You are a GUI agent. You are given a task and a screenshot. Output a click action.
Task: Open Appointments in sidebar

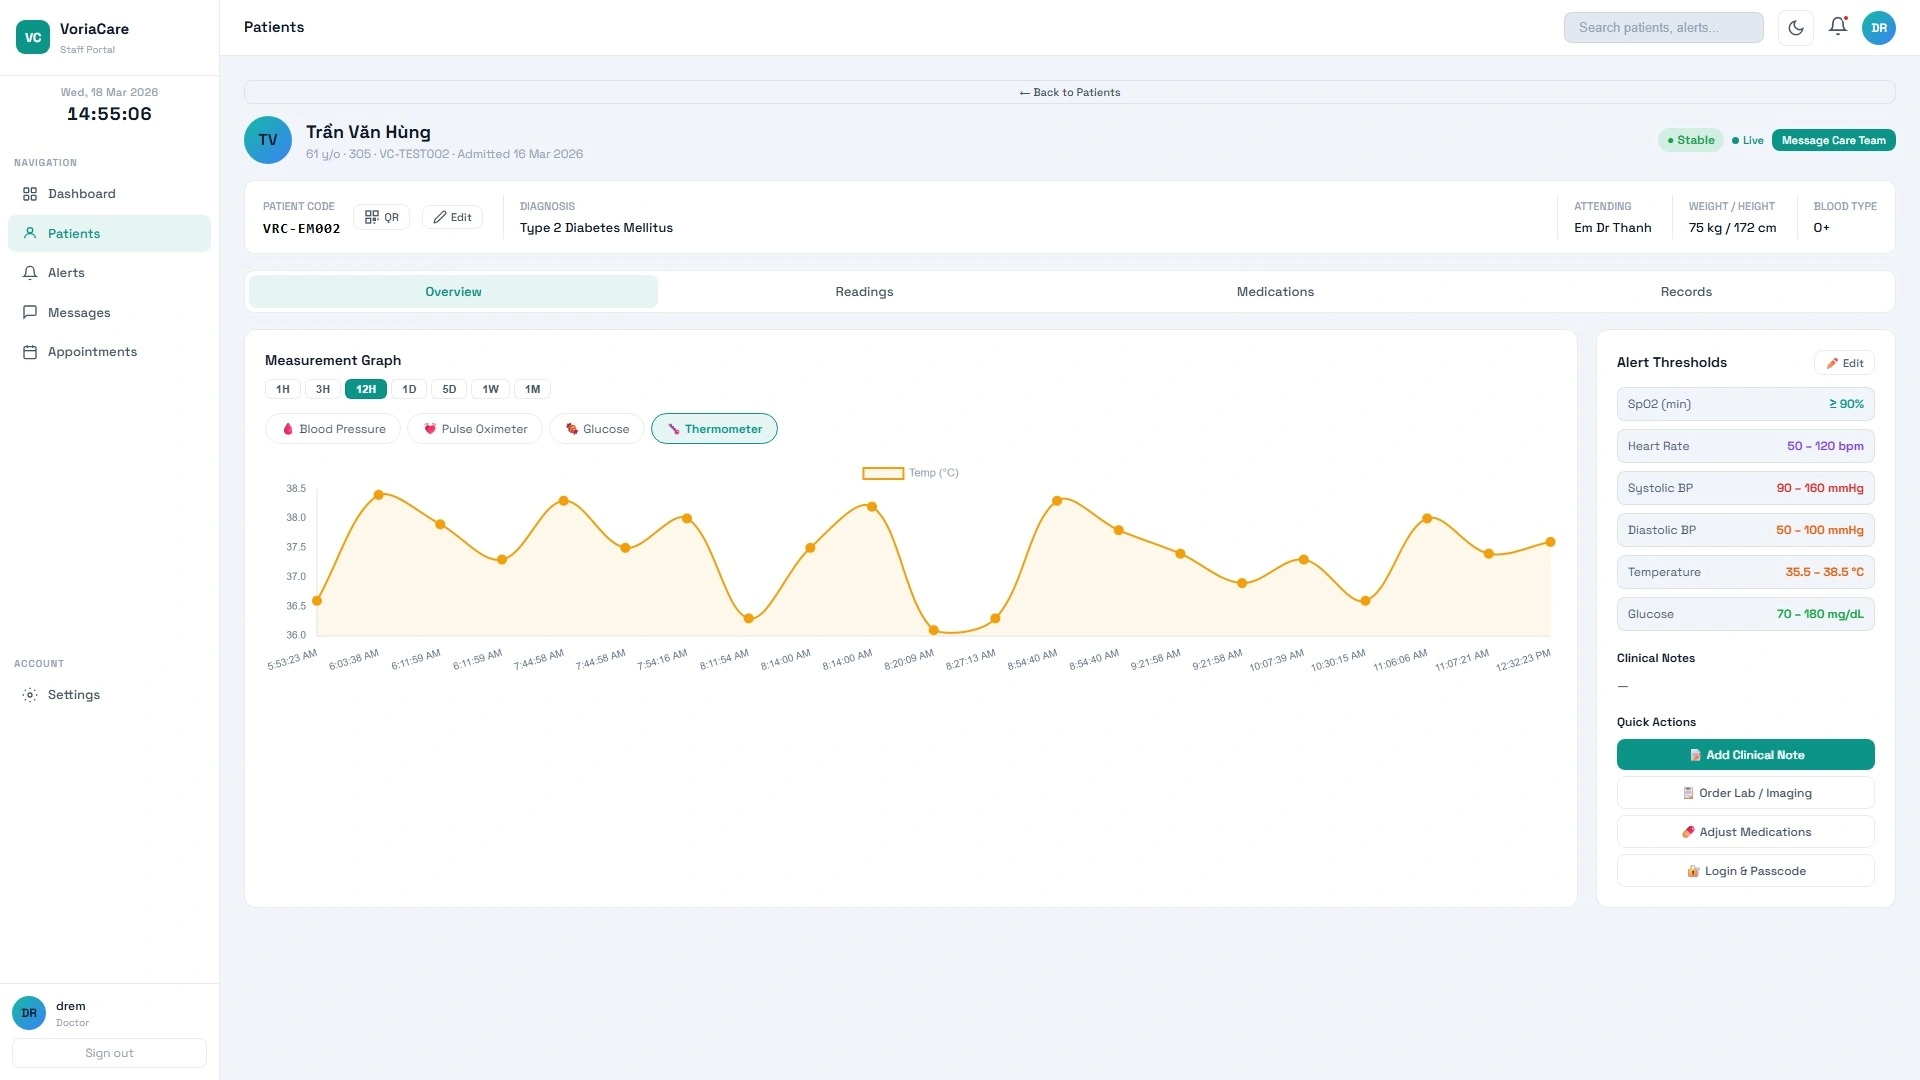point(92,352)
